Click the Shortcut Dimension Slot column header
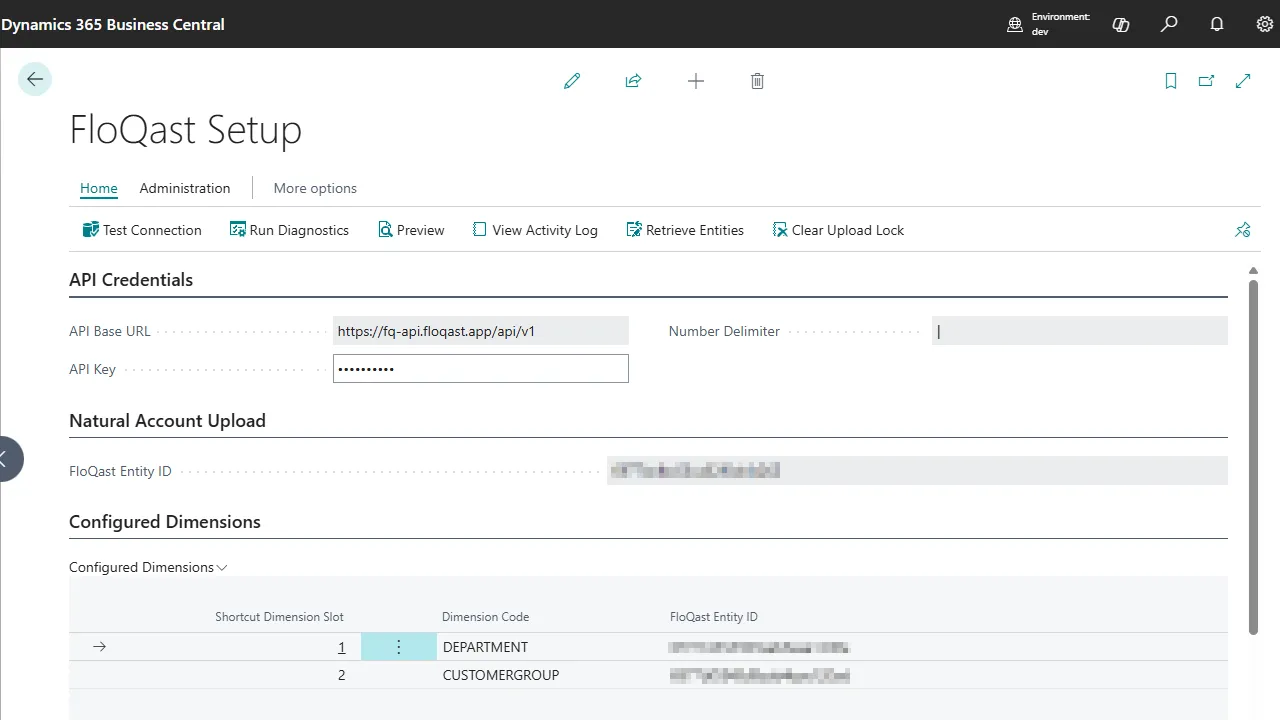The width and height of the screenshot is (1280, 720). [279, 617]
